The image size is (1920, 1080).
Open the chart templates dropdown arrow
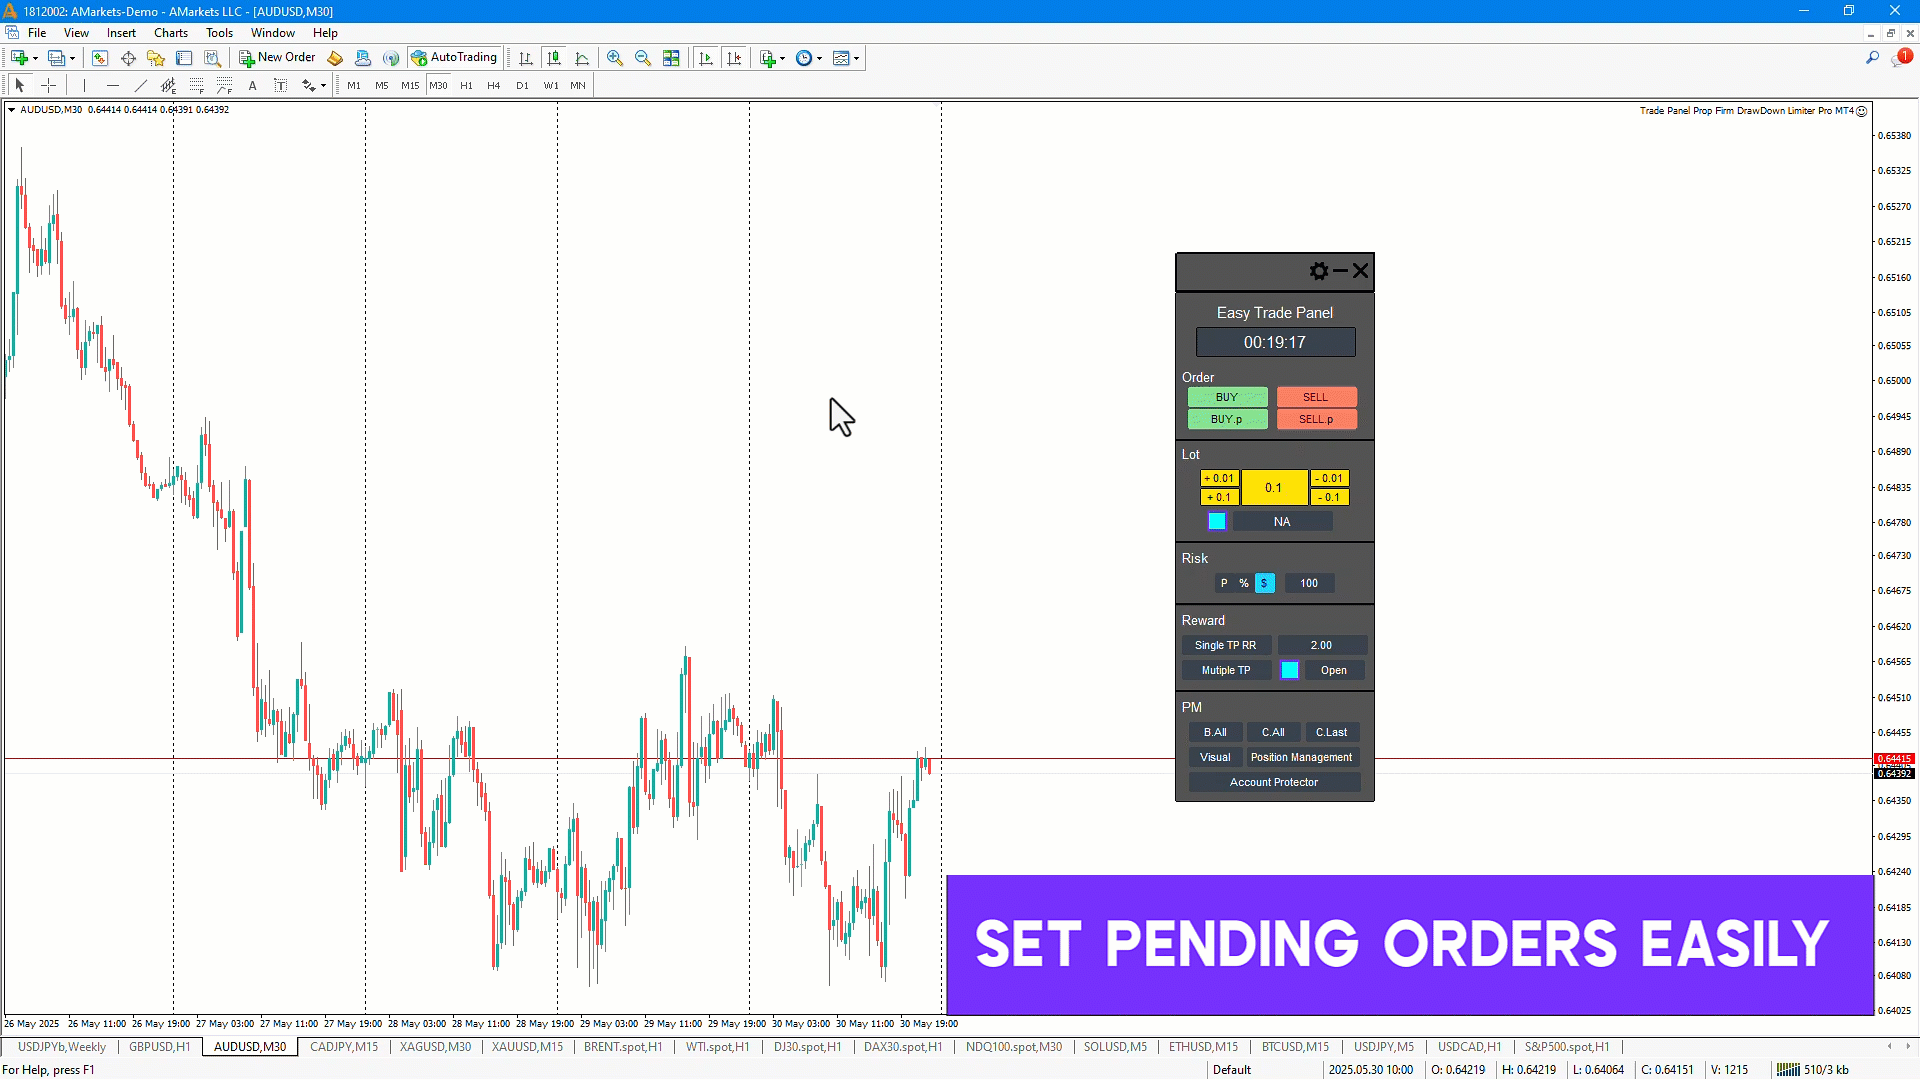click(857, 58)
